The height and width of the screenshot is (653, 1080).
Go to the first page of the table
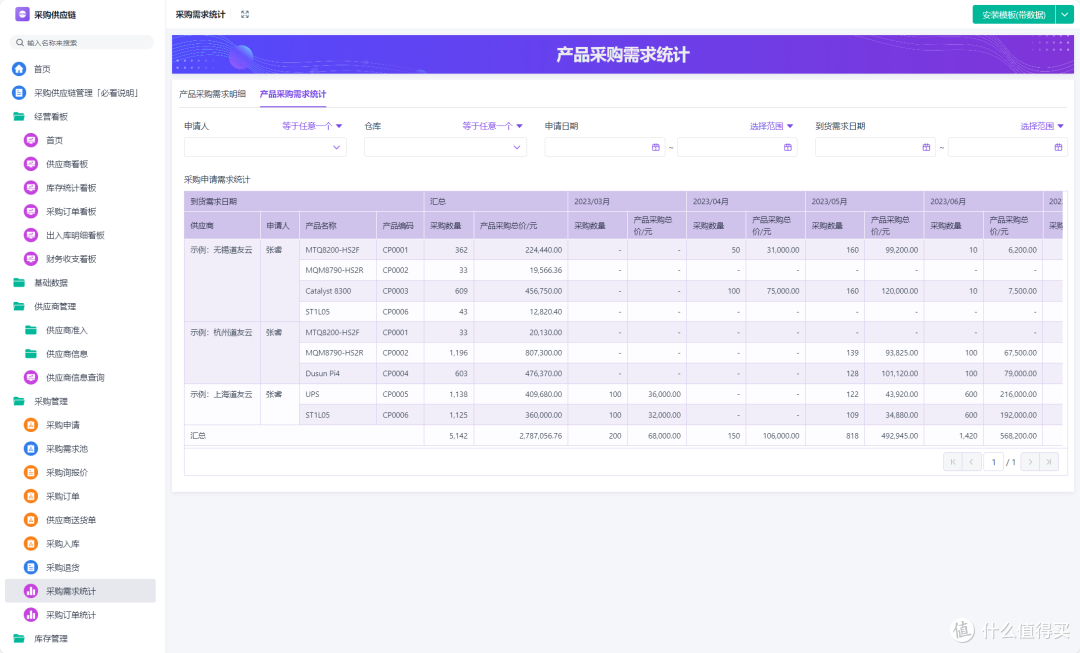[x=953, y=462]
